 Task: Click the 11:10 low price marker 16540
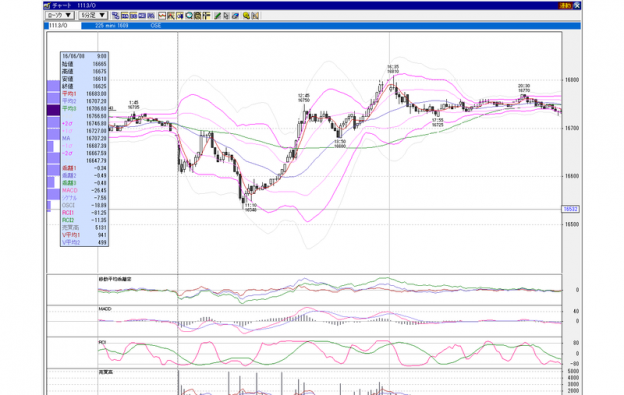(x=250, y=207)
